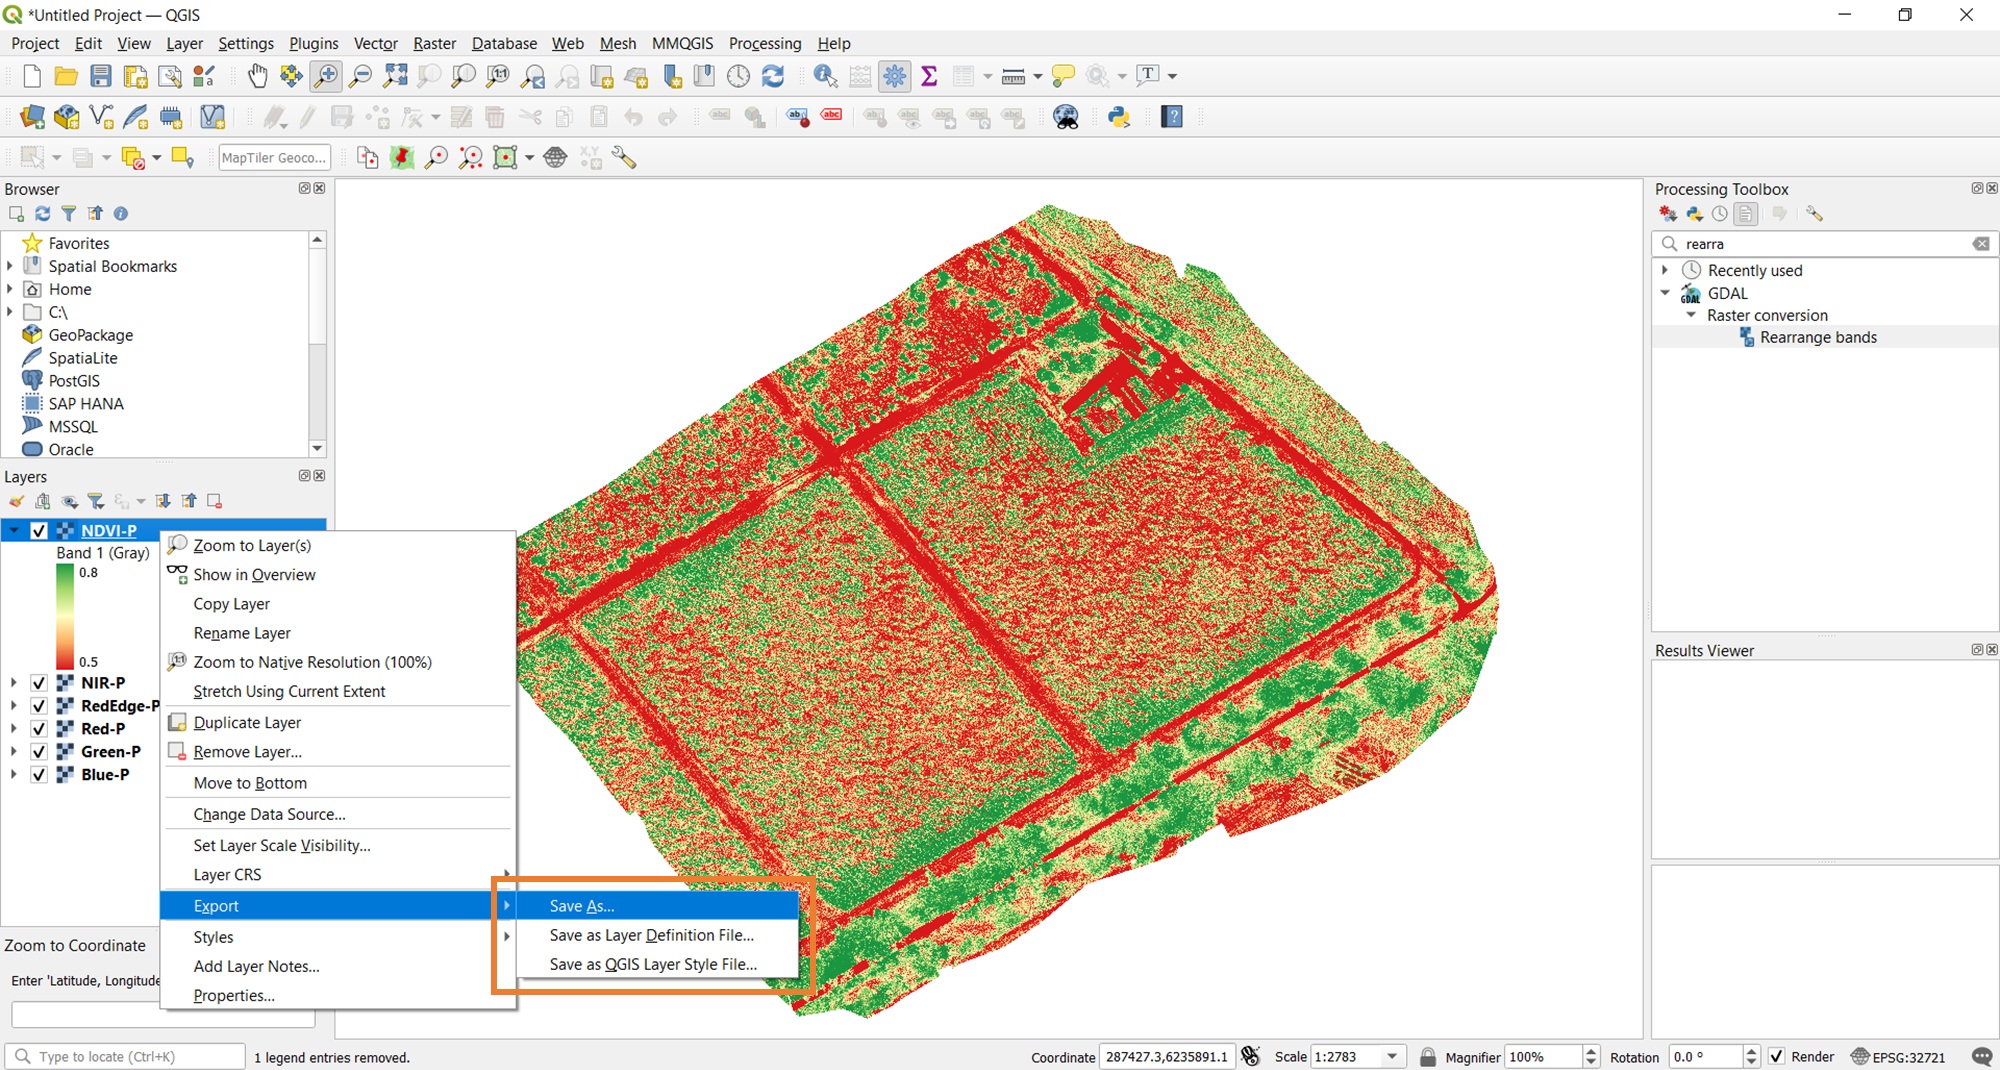The height and width of the screenshot is (1070, 2000).
Task: Select Rearrange bands algorithm
Action: tap(1817, 338)
